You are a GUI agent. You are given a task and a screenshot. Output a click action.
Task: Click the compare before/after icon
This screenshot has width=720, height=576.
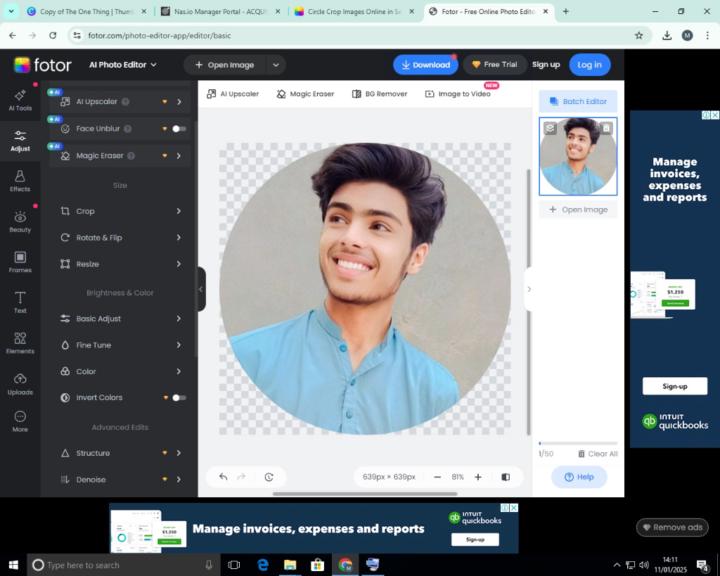506,477
